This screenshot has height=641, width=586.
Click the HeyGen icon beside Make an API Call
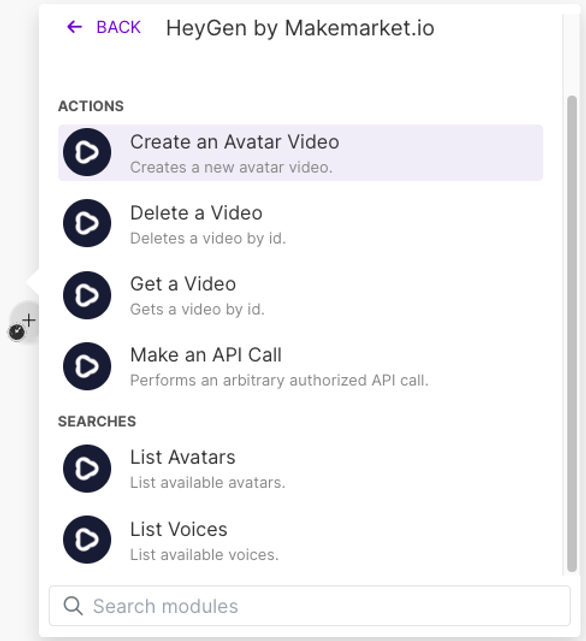pos(87,366)
